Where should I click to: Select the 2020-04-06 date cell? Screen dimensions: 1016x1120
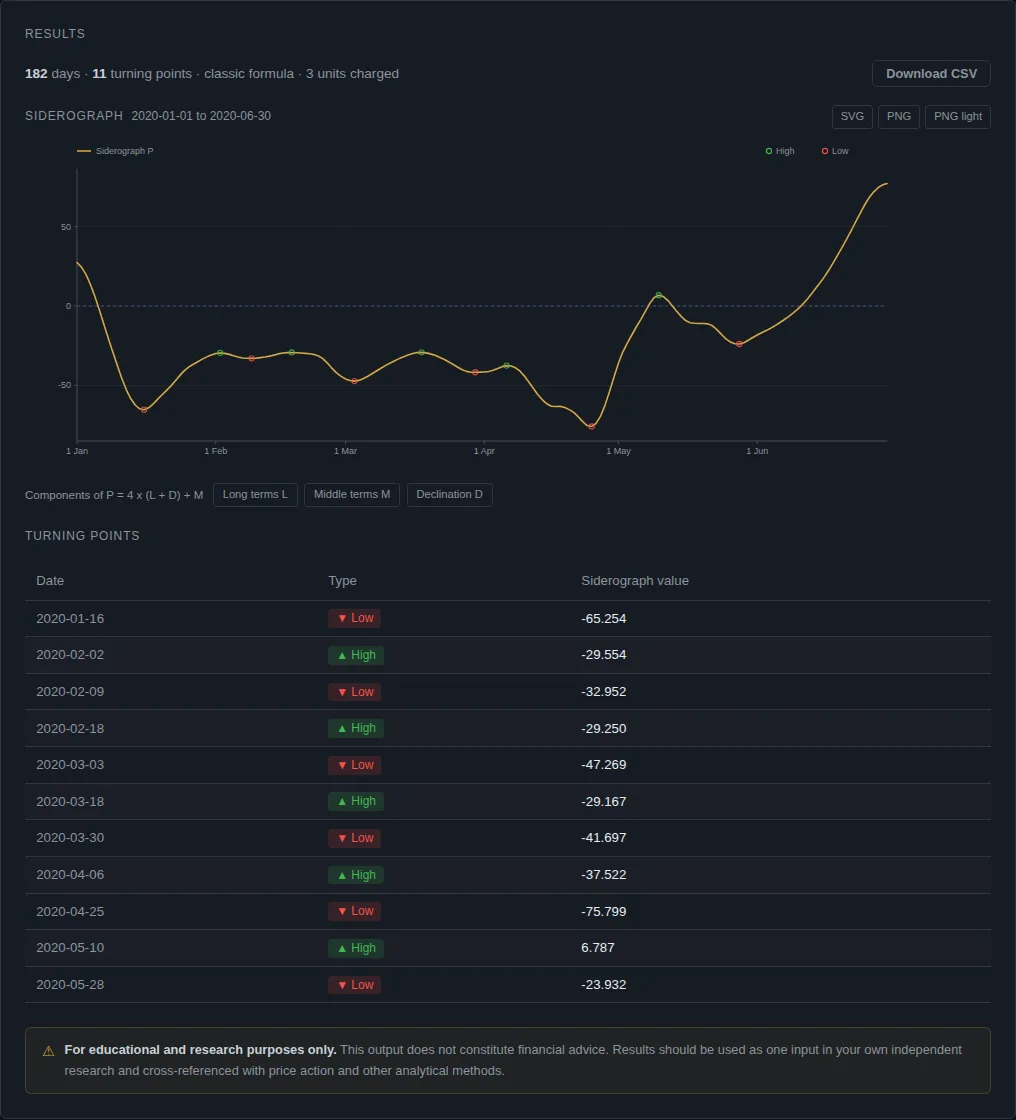70,874
